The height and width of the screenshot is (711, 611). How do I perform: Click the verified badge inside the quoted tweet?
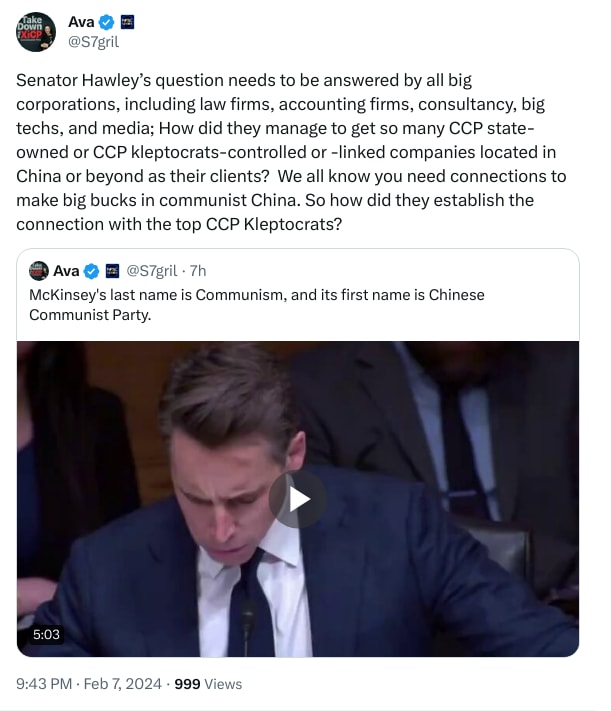[91, 270]
